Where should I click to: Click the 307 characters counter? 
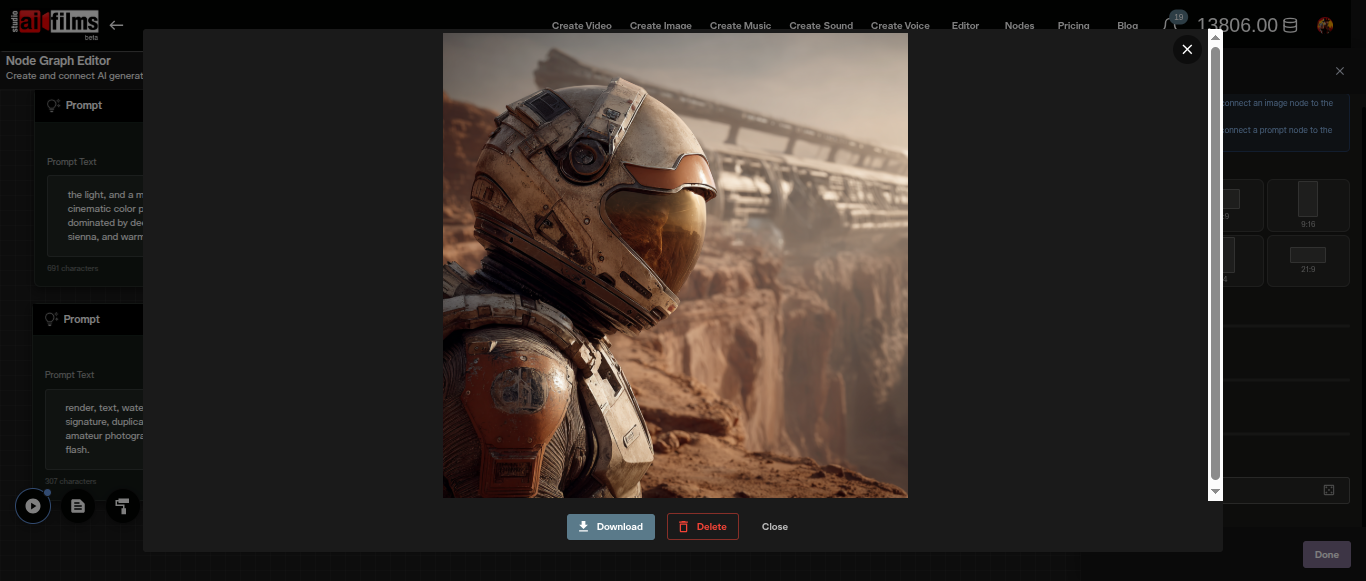point(70,481)
